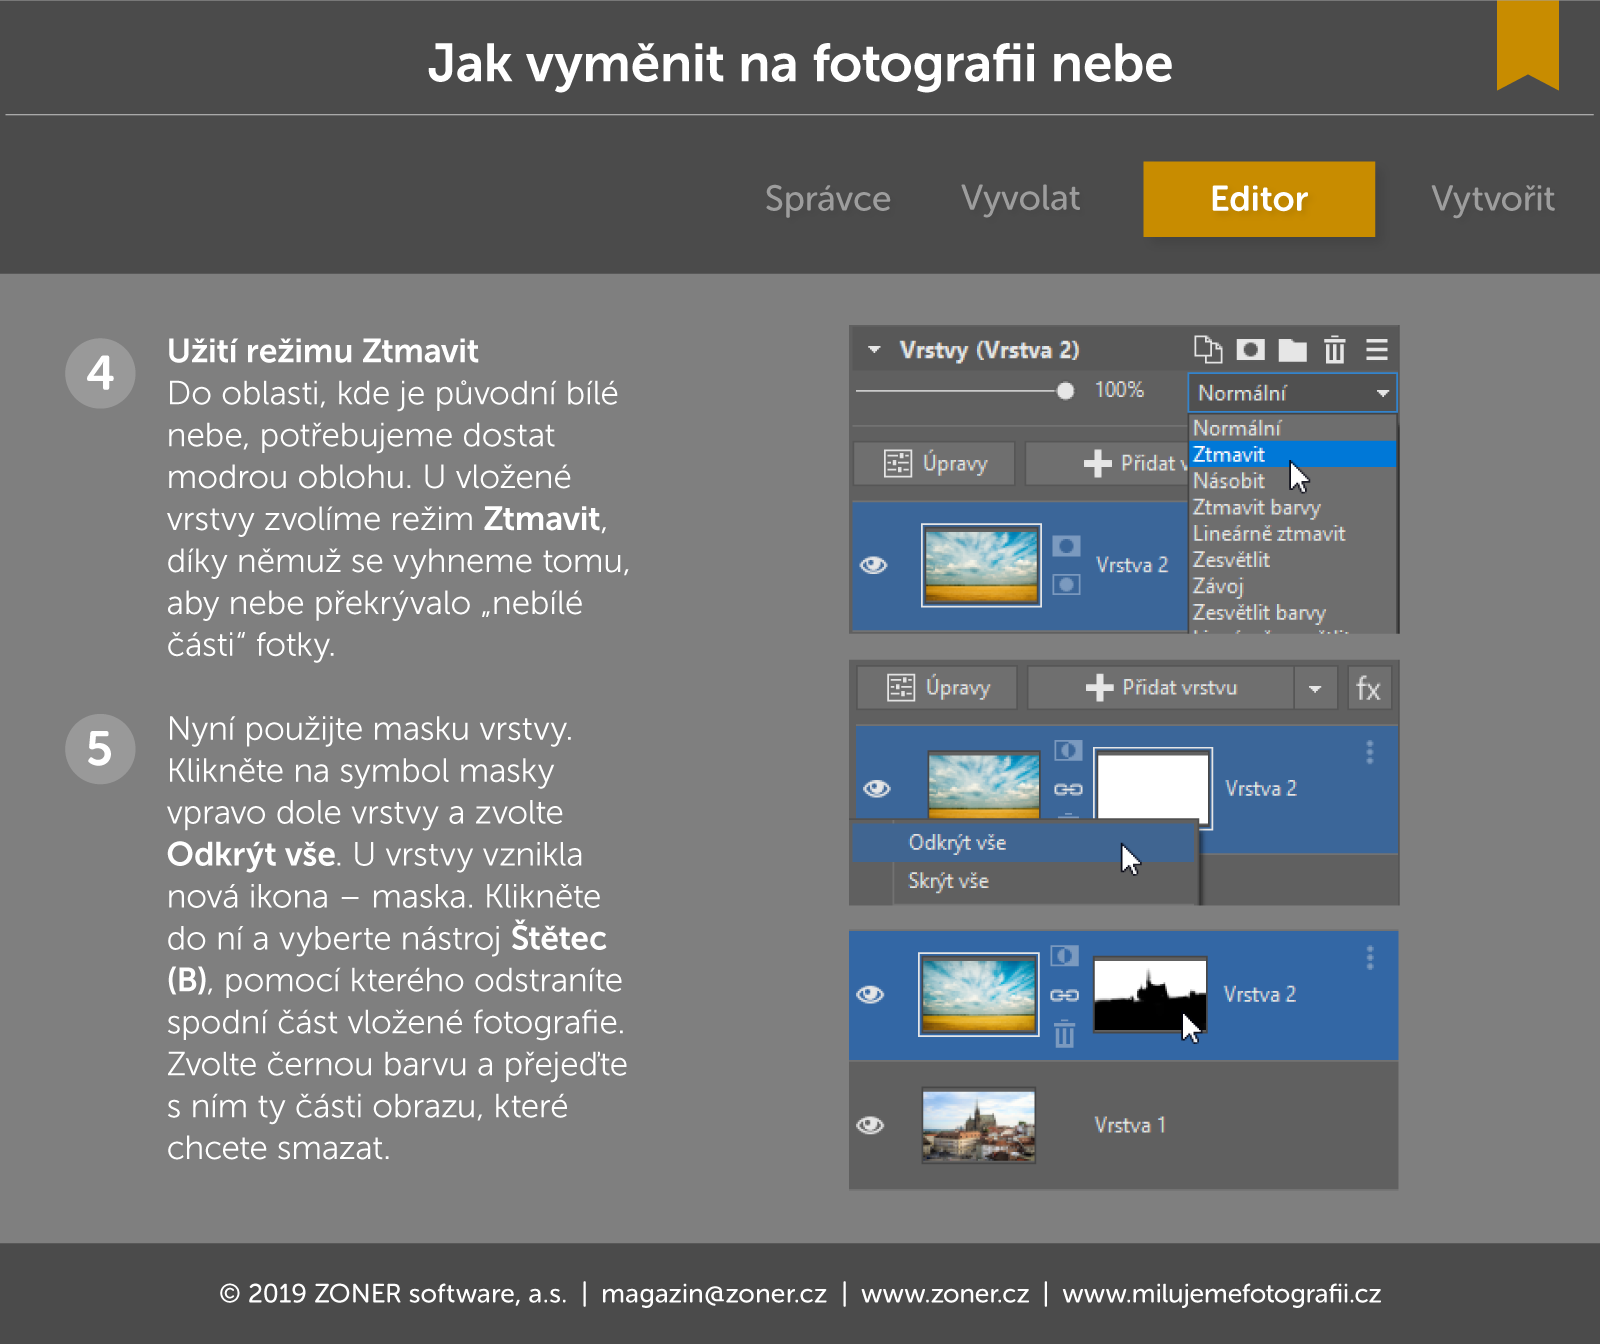This screenshot has height=1344, width=1600.
Task: Select Skrýt vše menu option
Action: 1024,881
